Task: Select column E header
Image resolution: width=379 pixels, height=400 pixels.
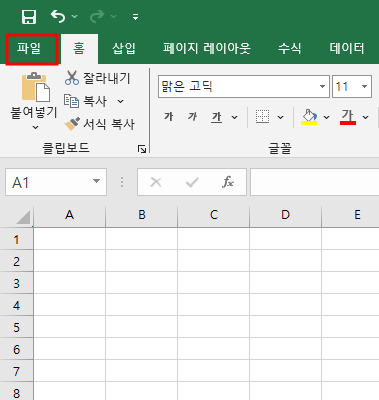Action: pos(350,215)
